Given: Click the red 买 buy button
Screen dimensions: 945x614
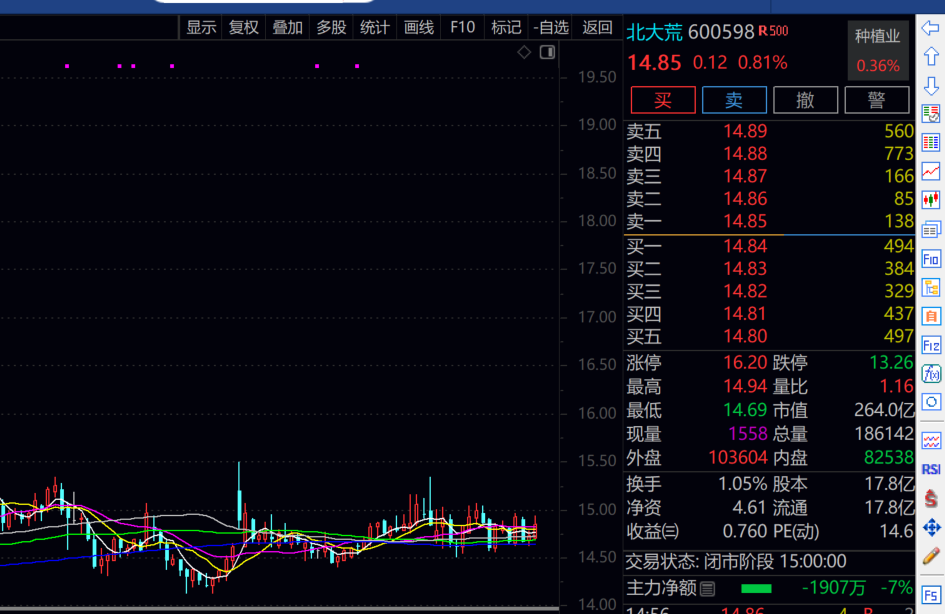Looking at the screenshot, I should (663, 99).
